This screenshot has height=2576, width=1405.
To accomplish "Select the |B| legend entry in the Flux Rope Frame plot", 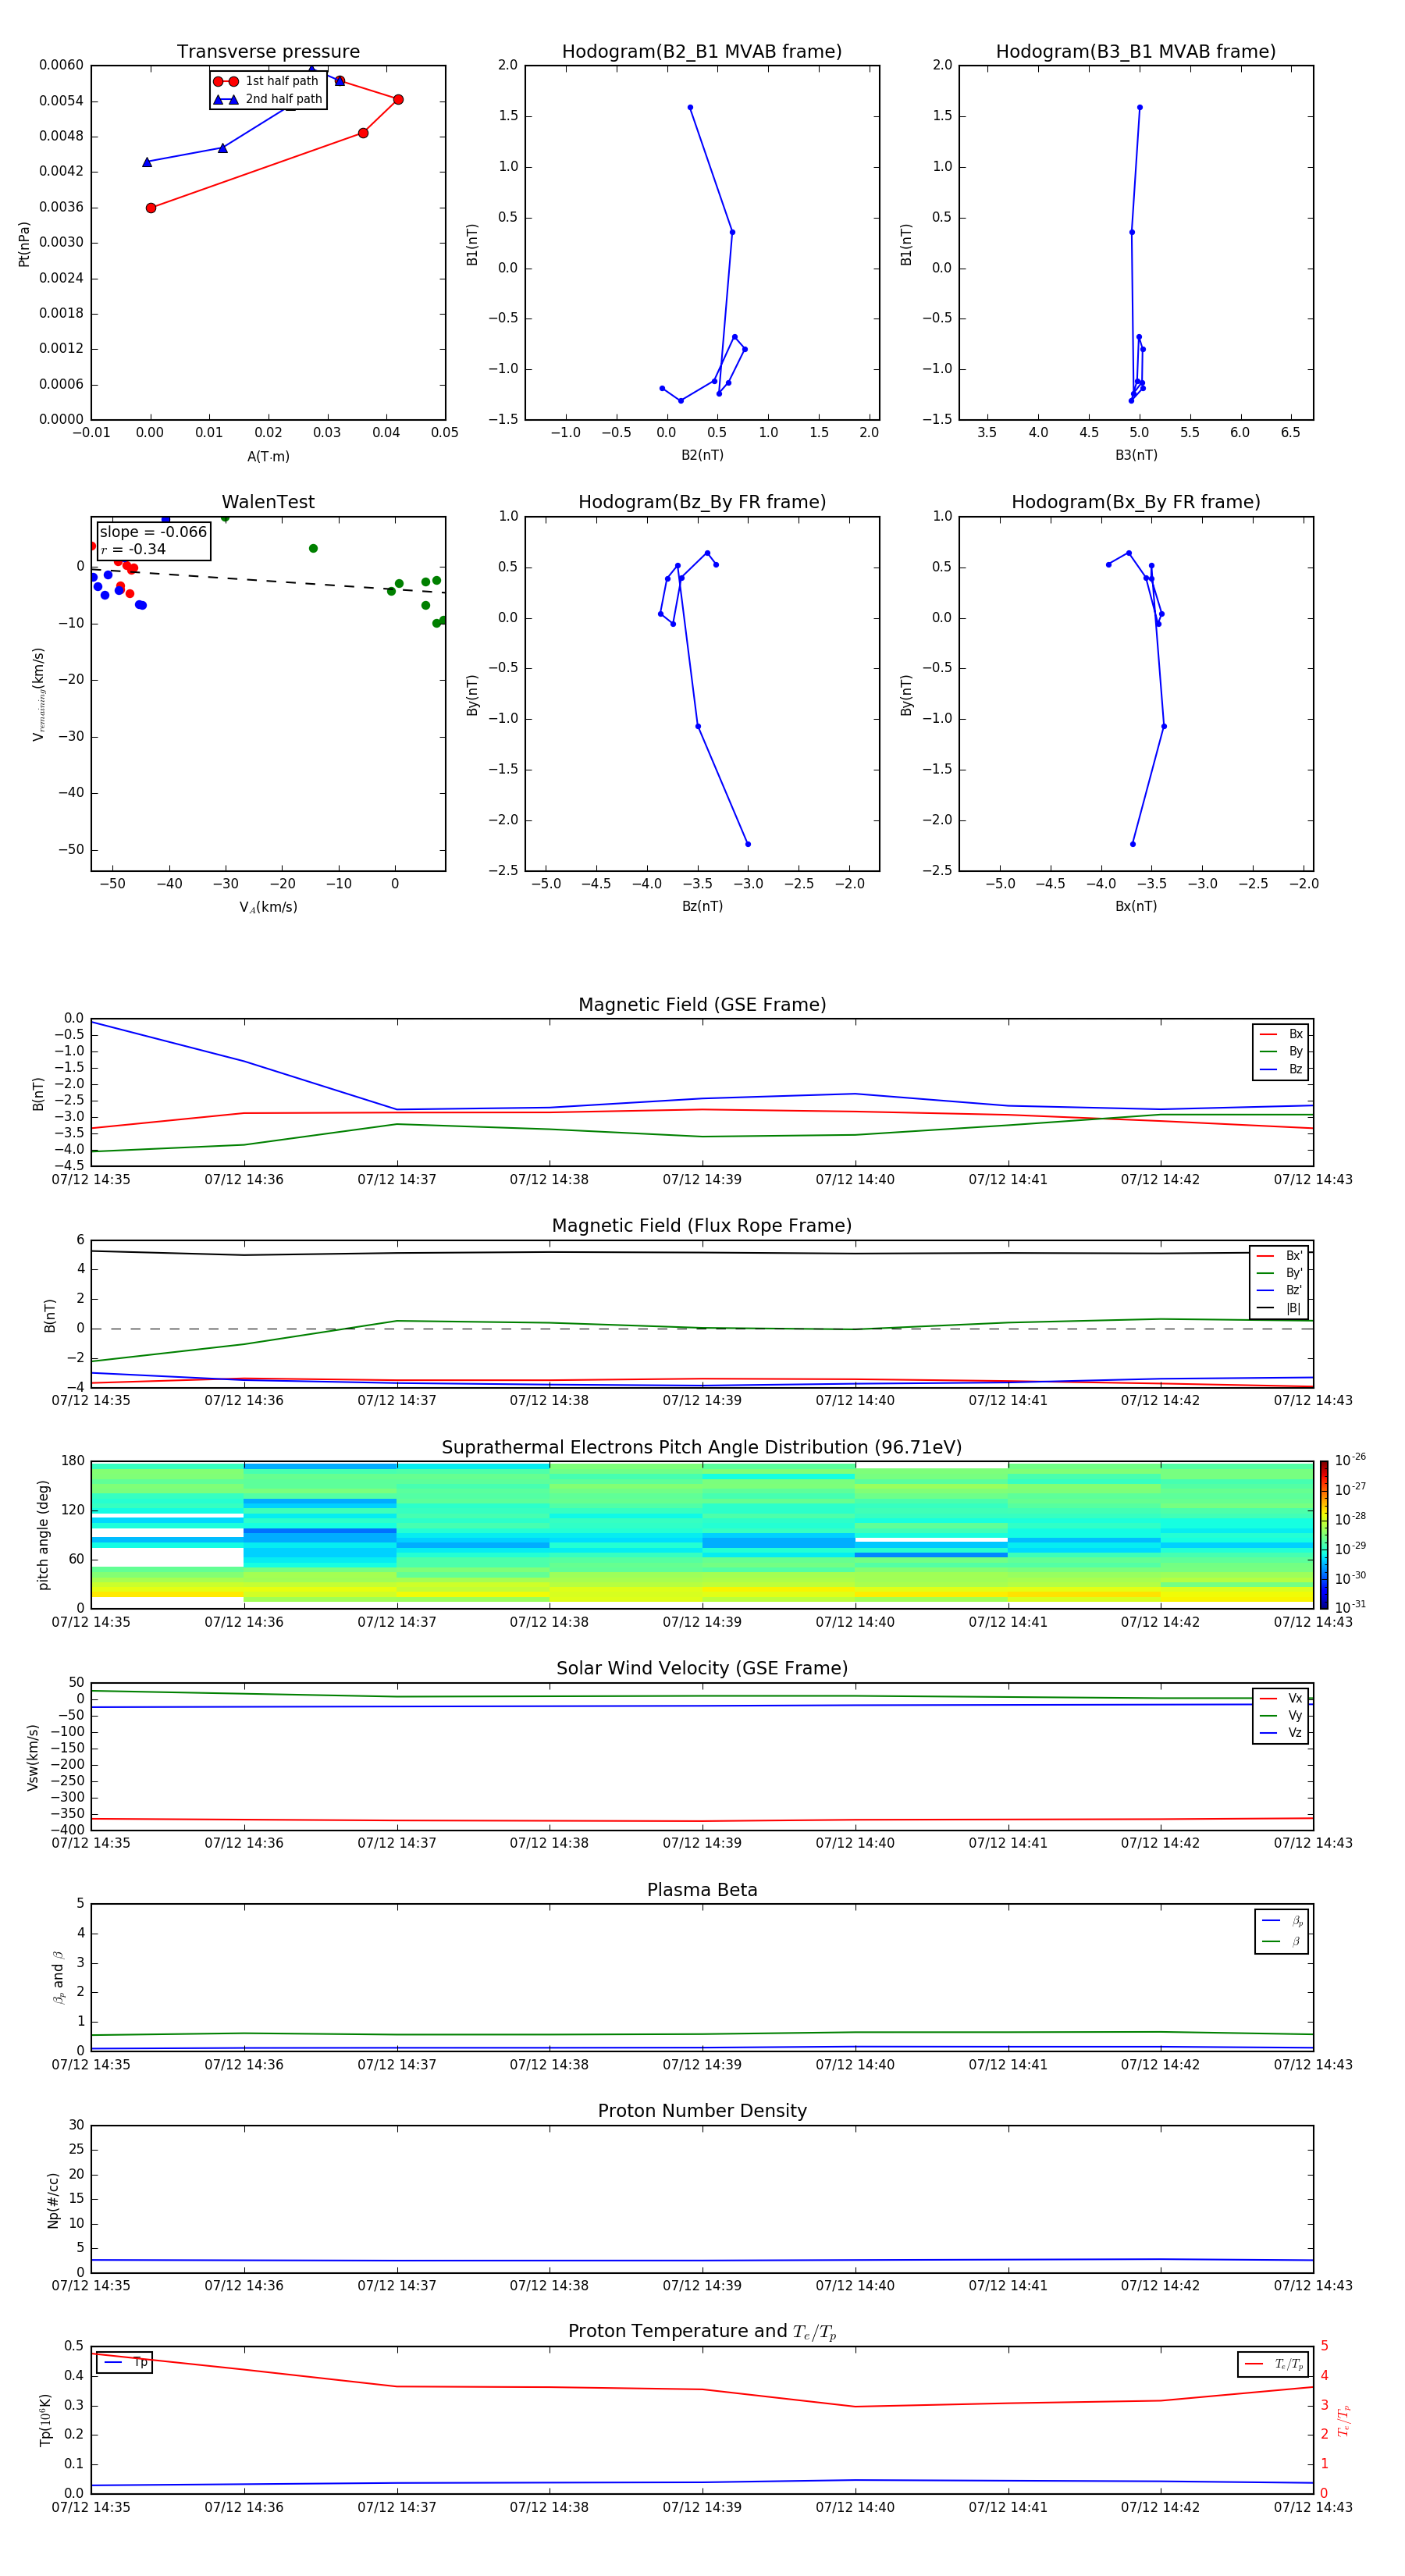I will 1280,1308.
